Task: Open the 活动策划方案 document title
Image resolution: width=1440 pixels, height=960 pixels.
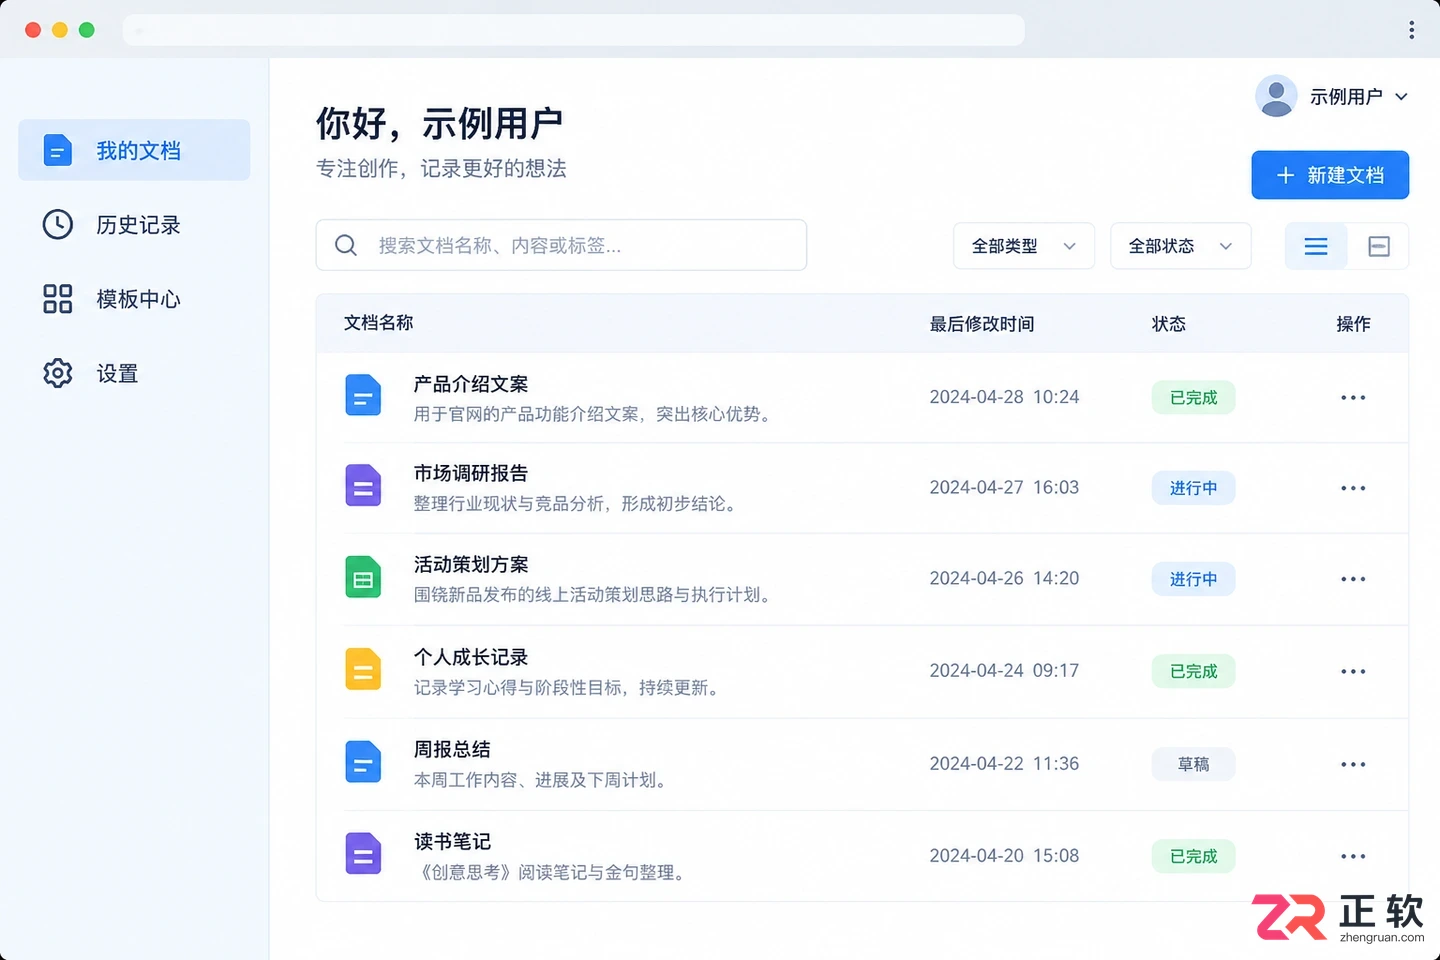Action: (471, 565)
